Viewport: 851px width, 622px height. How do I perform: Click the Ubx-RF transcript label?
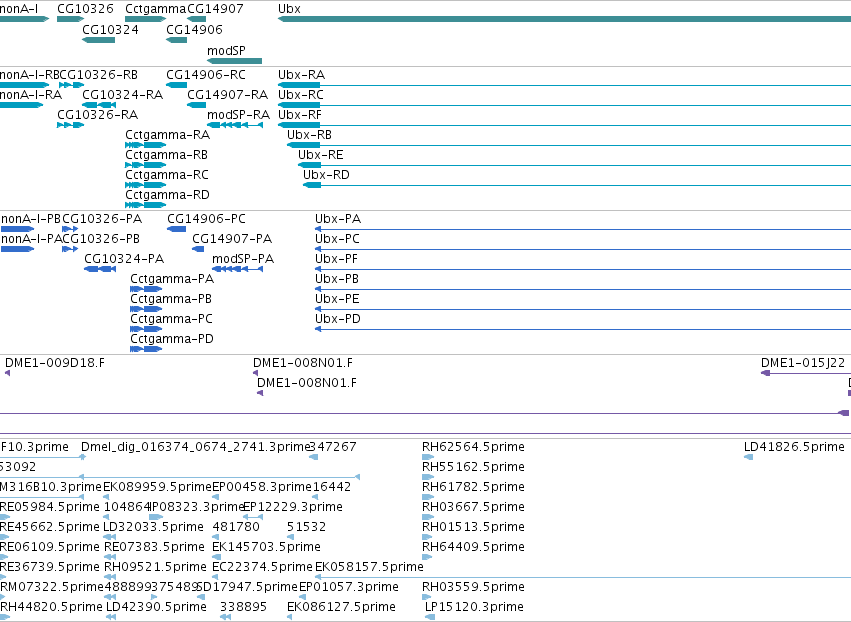coord(300,115)
